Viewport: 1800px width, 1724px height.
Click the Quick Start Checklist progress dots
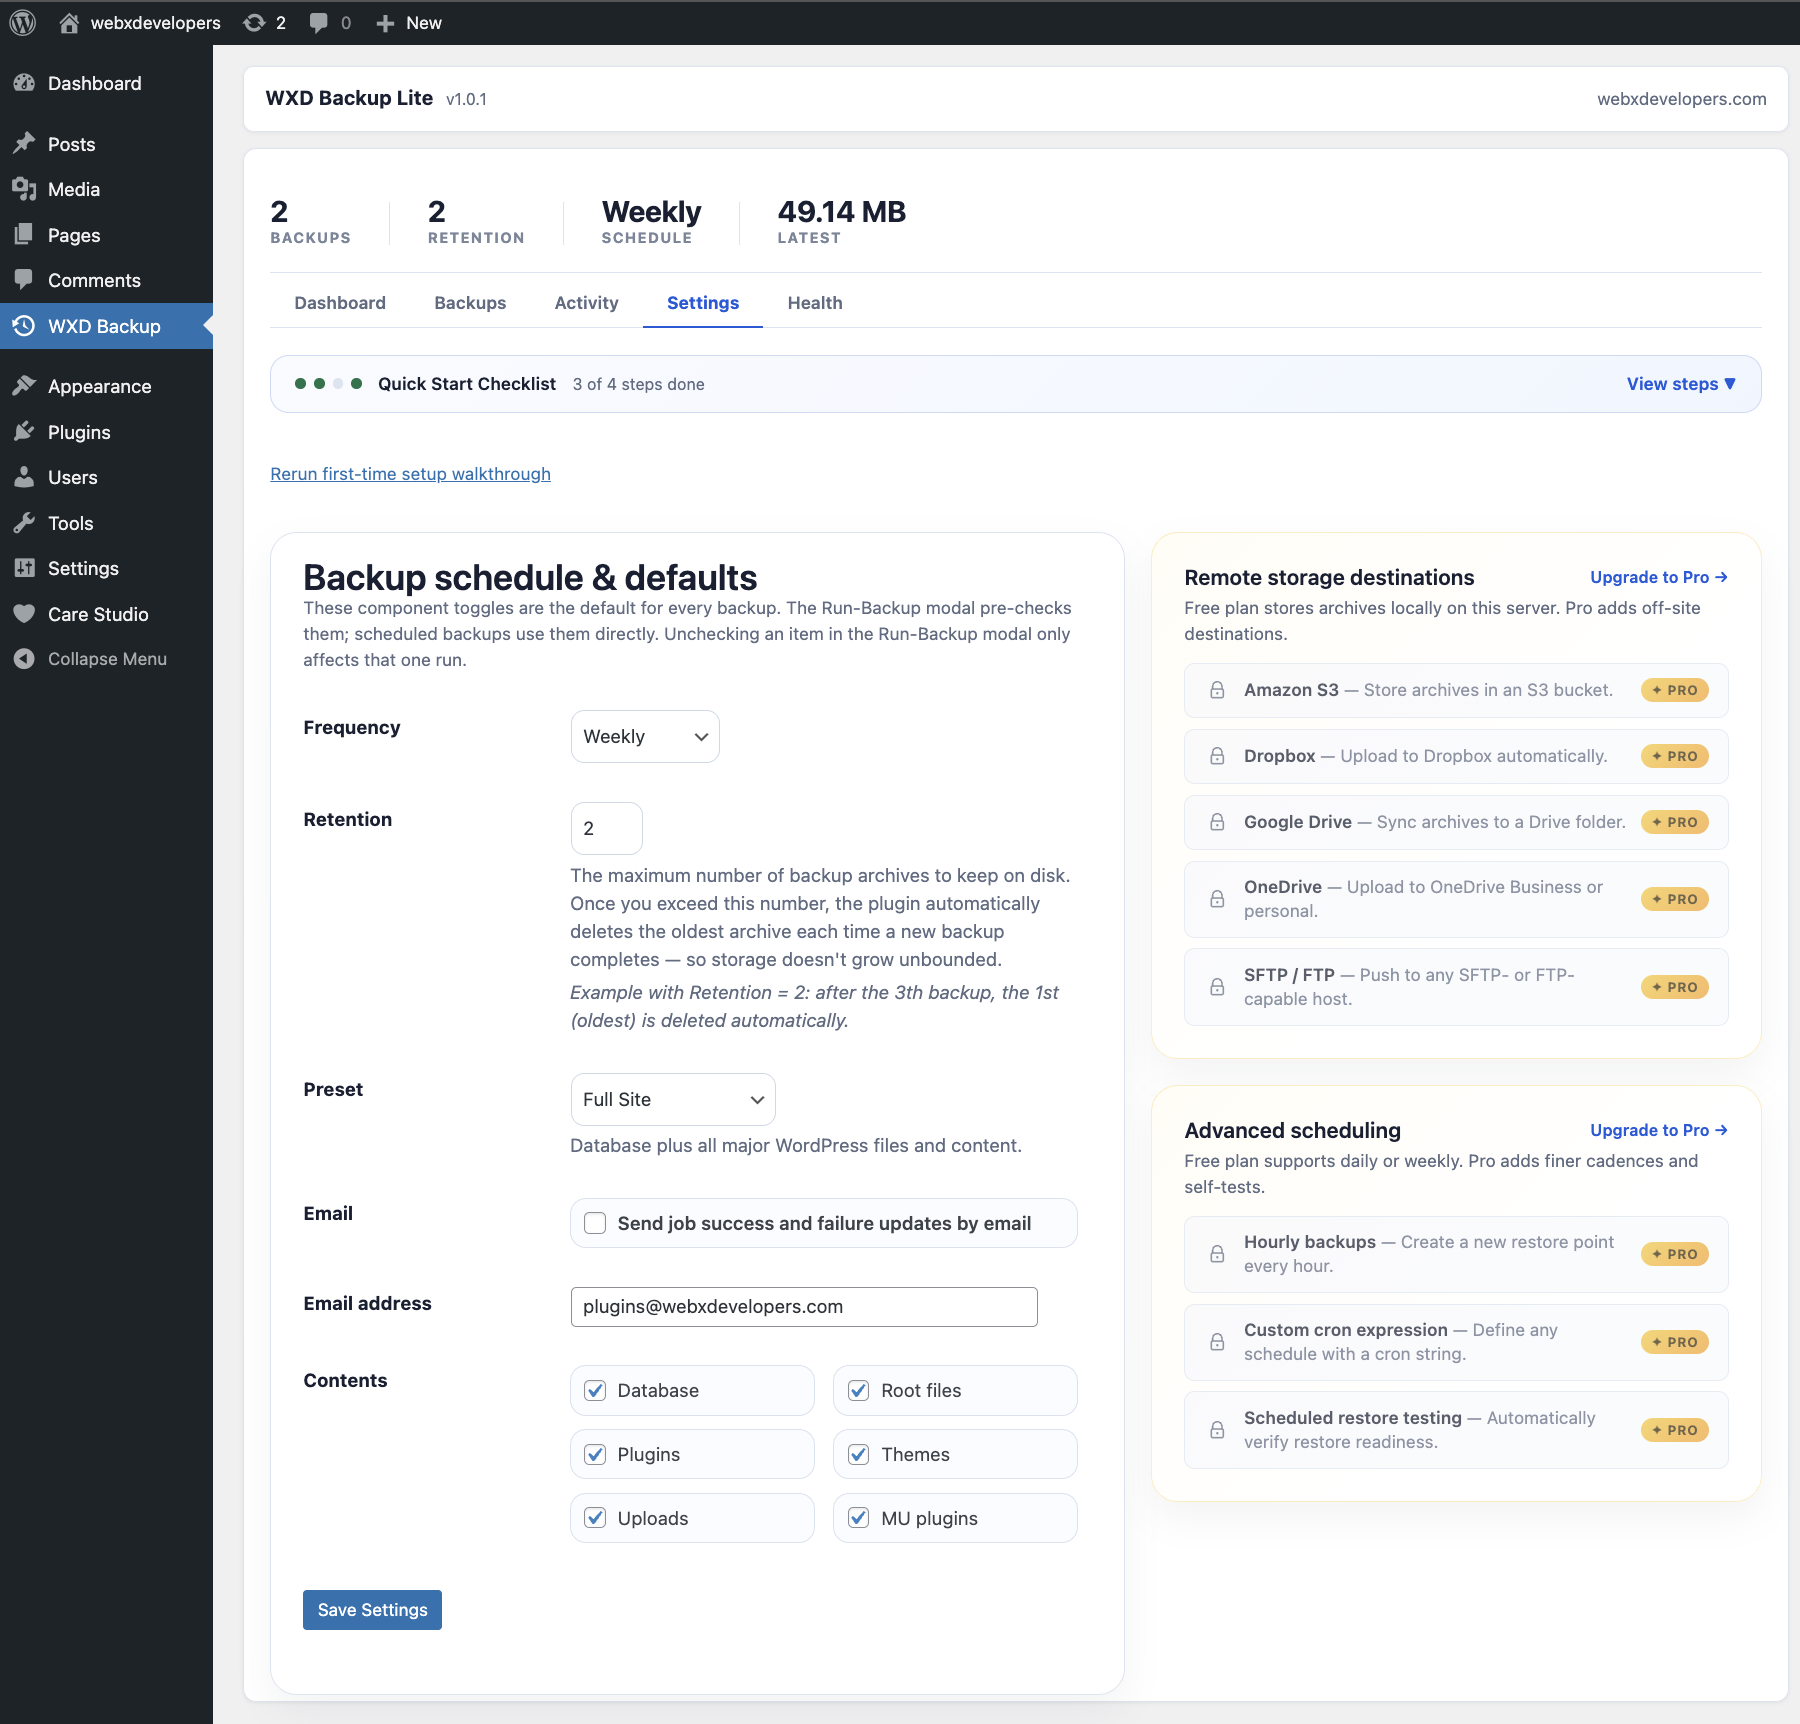pos(328,384)
